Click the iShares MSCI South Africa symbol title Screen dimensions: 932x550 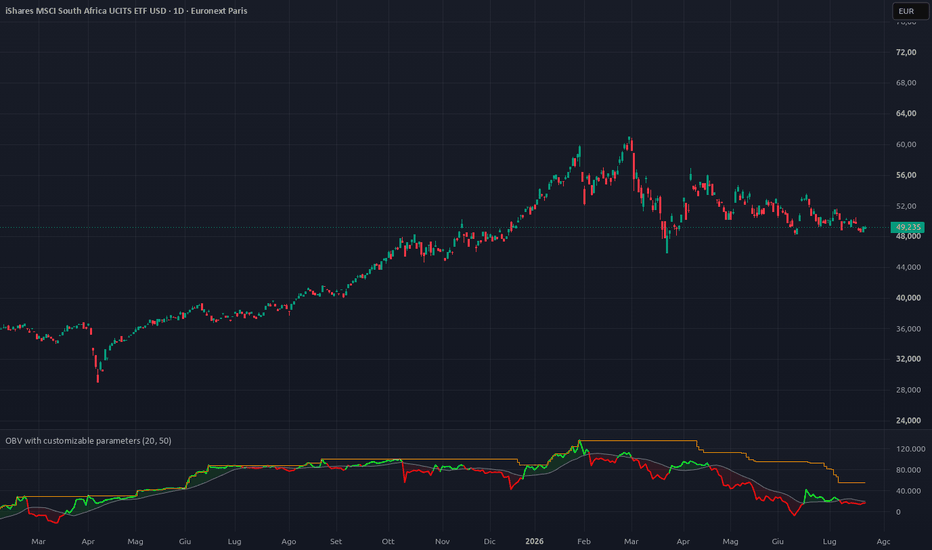[86, 11]
